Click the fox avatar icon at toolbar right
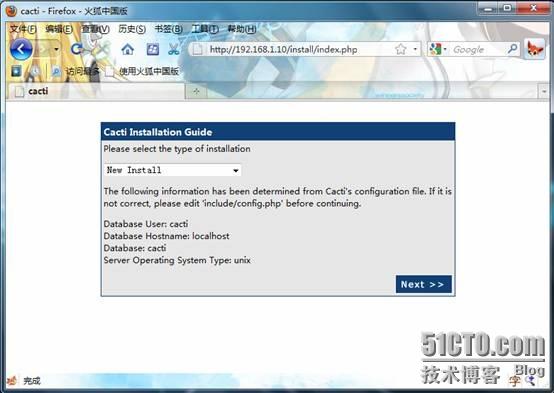Image resolution: width=554 pixels, height=393 pixels. (x=534, y=49)
